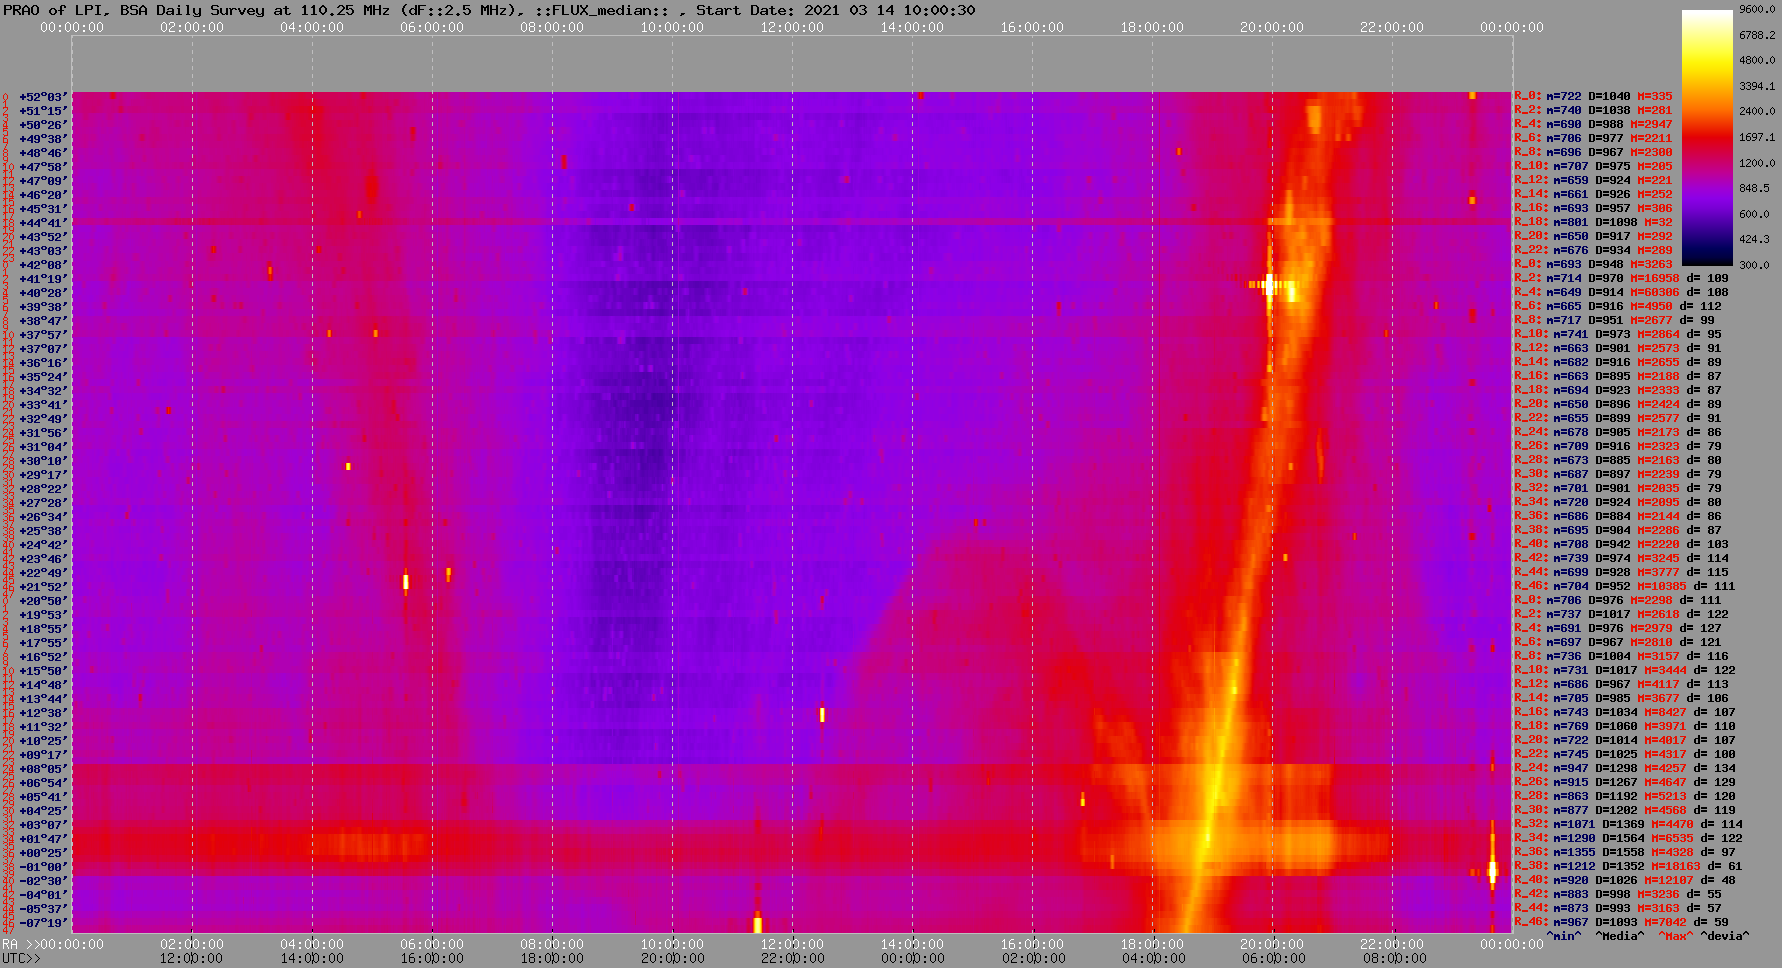The height and width of the screenshot is (968, 1782).
Task: Click the brightest source on the +40°28' row
Action: click(1270, 286)
